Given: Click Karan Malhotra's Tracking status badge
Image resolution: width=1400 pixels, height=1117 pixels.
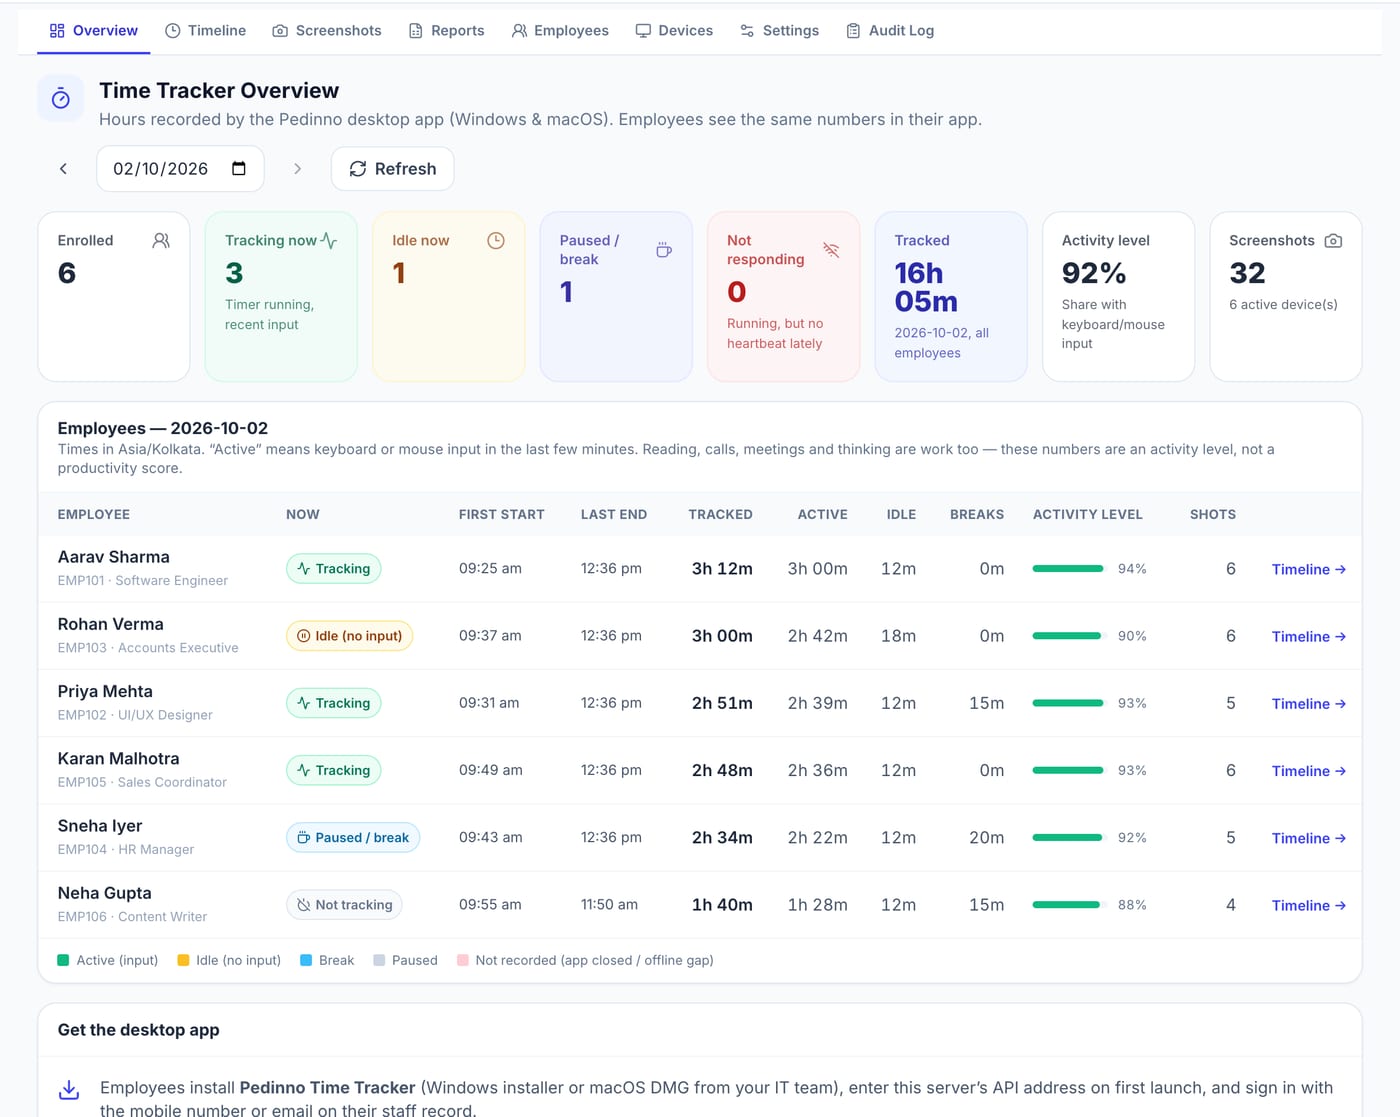Looking at the screenshot, I should click(334, 770).
